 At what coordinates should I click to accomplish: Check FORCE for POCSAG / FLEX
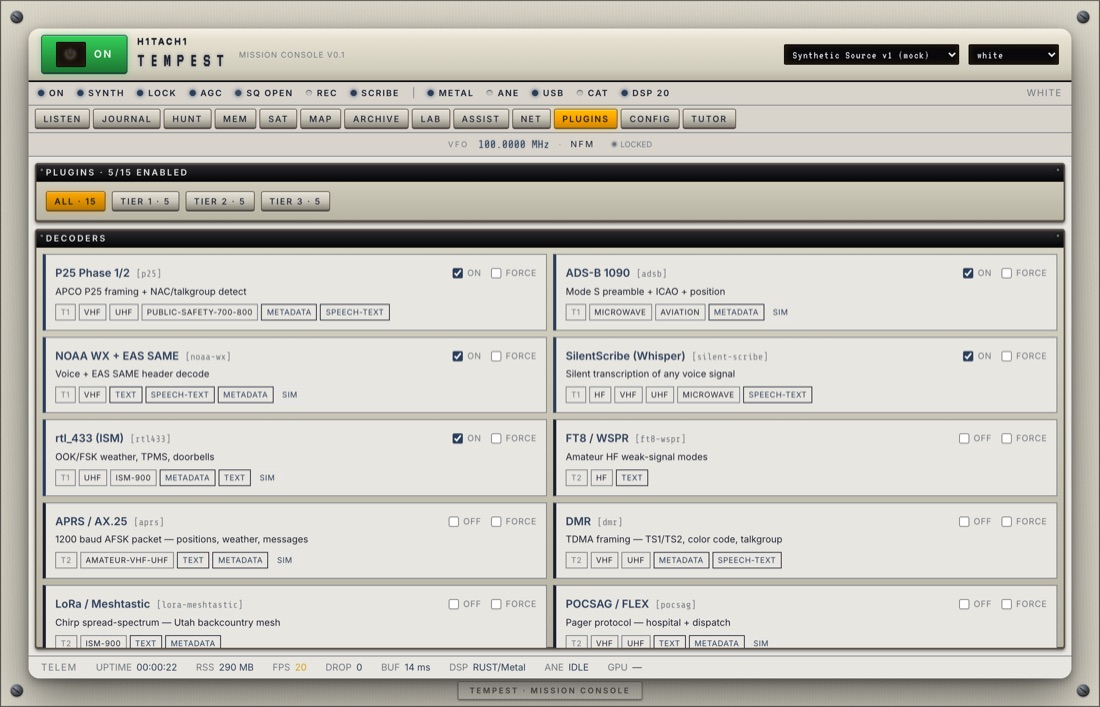[1007, 604]
